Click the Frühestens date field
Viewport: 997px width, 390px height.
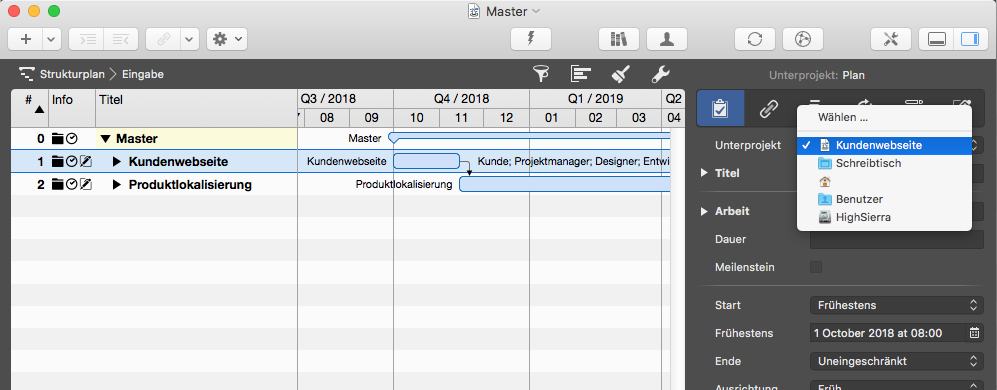point(888,333)
